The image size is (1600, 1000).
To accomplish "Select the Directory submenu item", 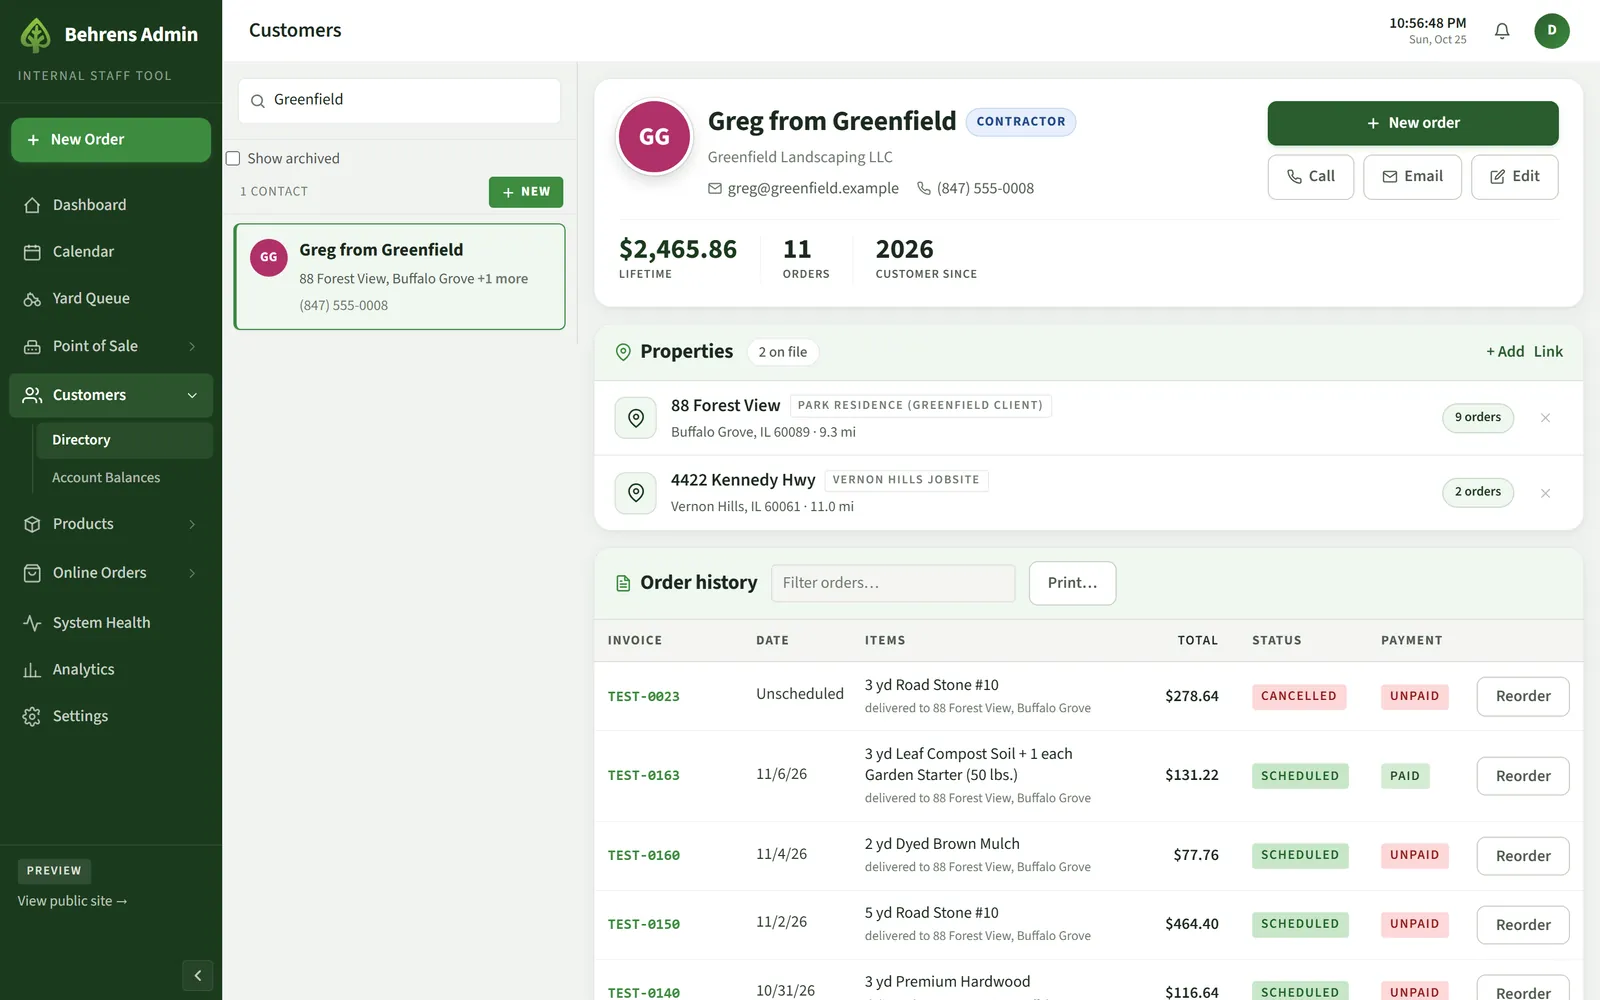I will coord(124,440).
